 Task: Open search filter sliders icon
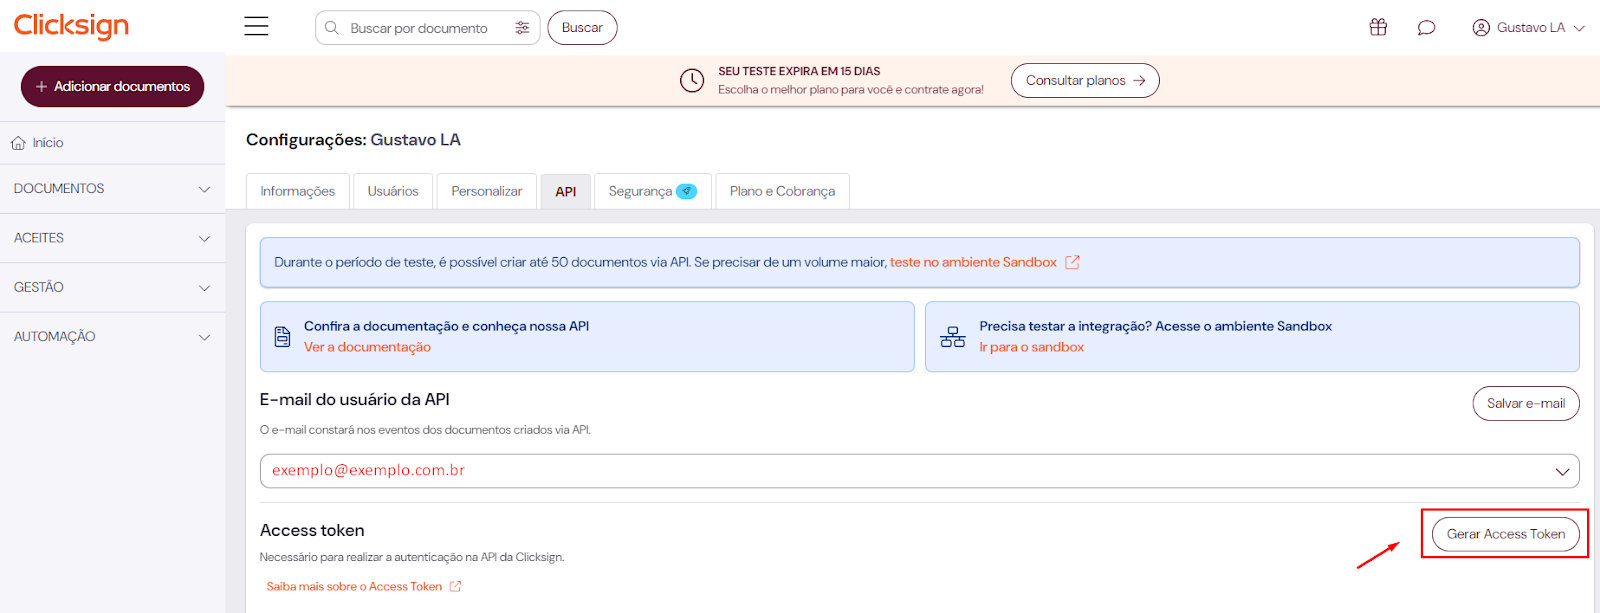coord(522,28)
